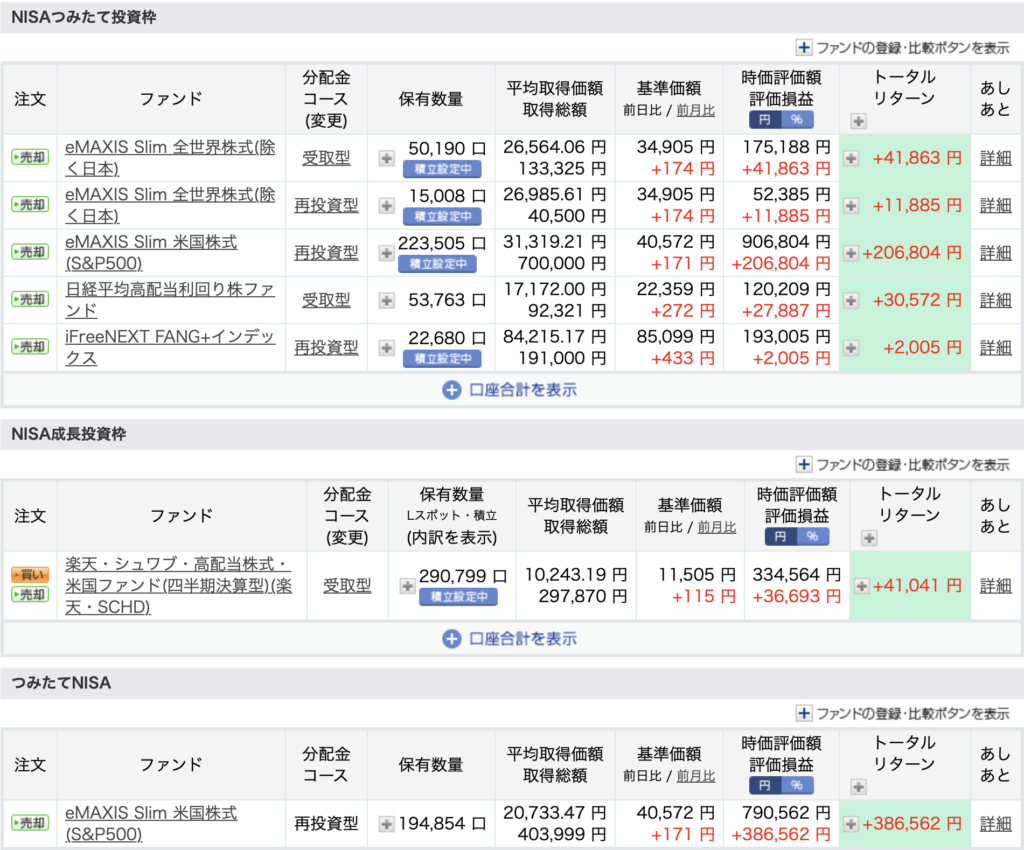Click 受取型 course link on 楽天・SCHD row

pos(347,585)
